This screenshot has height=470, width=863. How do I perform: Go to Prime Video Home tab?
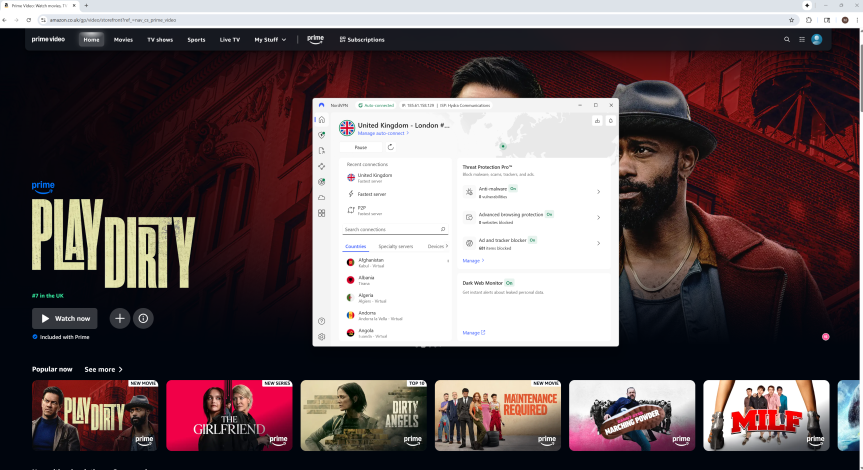(x=91, y=40)
